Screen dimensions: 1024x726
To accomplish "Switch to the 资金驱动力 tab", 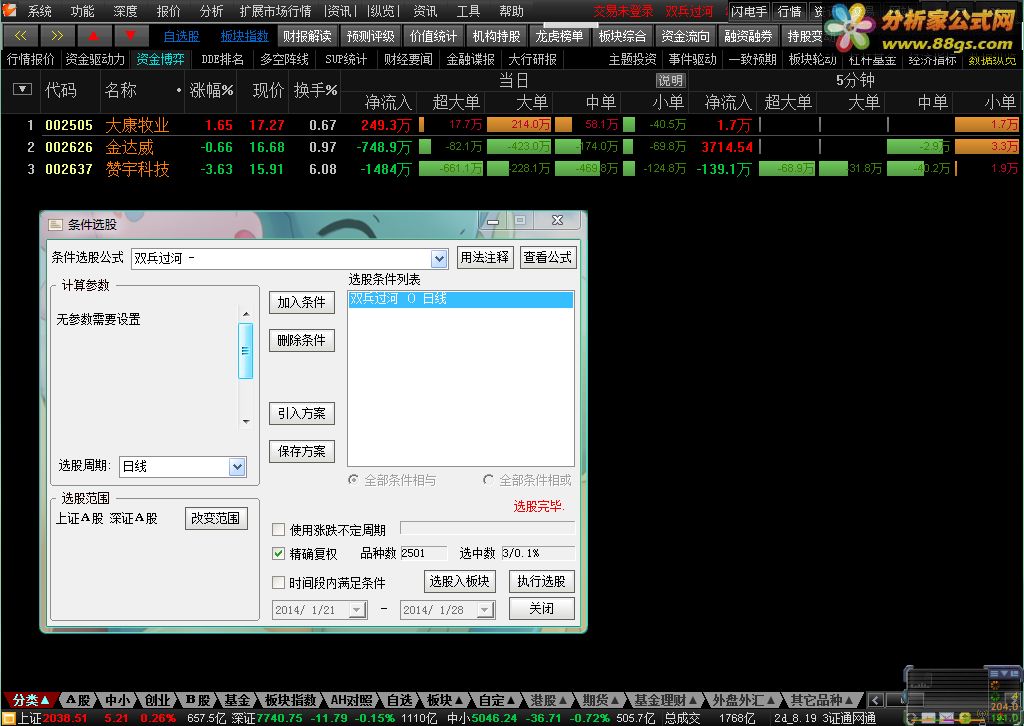I will pos(95,59).
